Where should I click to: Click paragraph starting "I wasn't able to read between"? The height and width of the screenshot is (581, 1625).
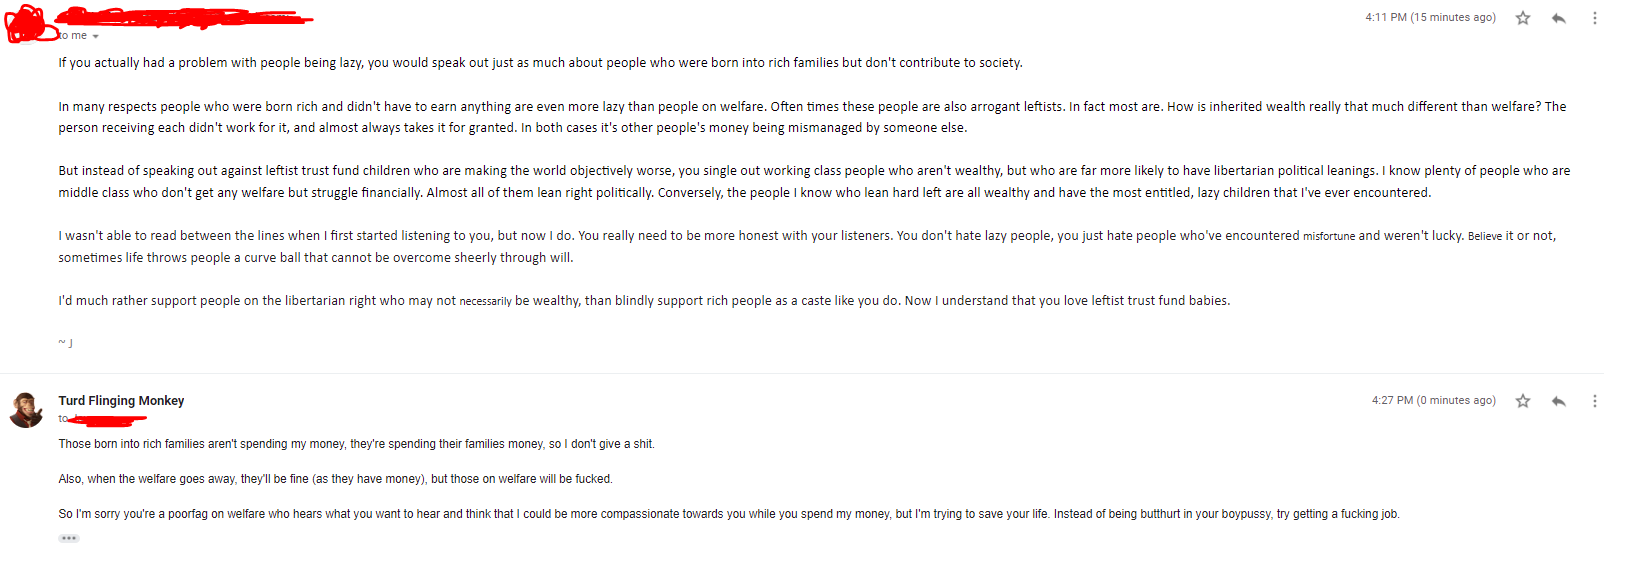pyautogui.click(x=807, y=247)
